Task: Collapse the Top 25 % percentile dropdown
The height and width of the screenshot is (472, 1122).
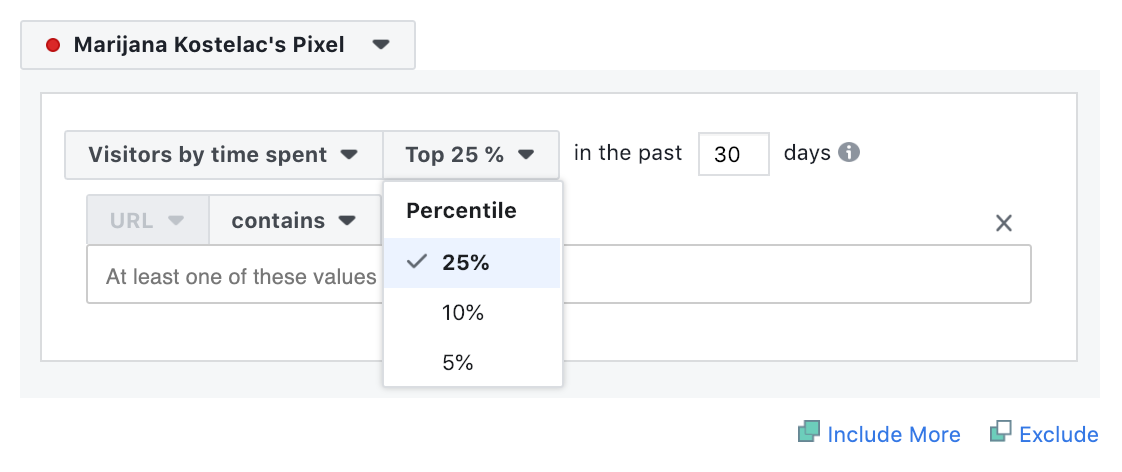Action: (x=470, y=155)
